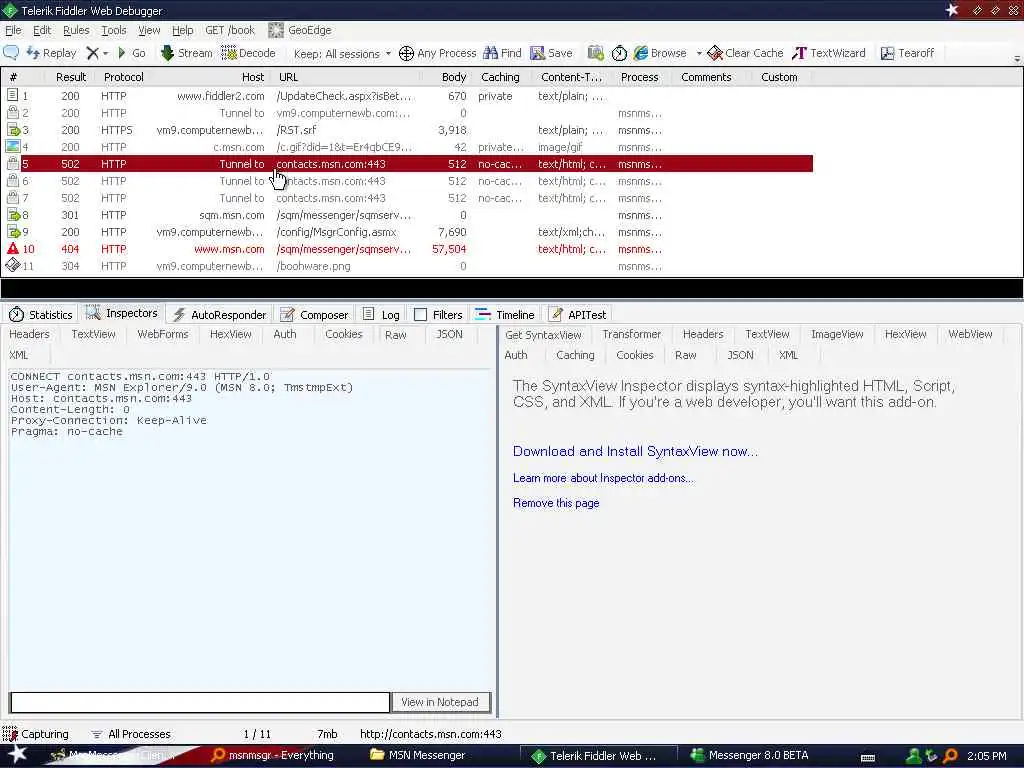Viewport: 1024px width, 768px height.
Task: Click the camera screenshot toolbar icon
Action: point(595,53)
